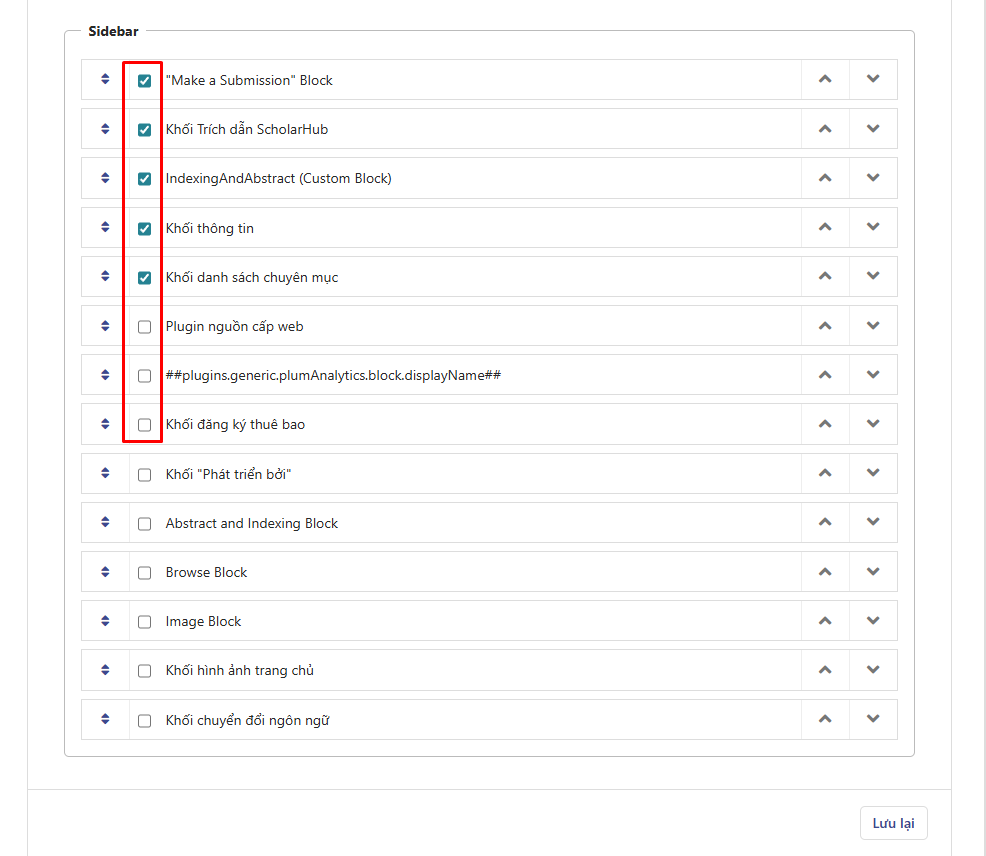Click the reorder icon beside Browse Block
The height and width of the screenshot is (856, 986).
coord(105,571)
